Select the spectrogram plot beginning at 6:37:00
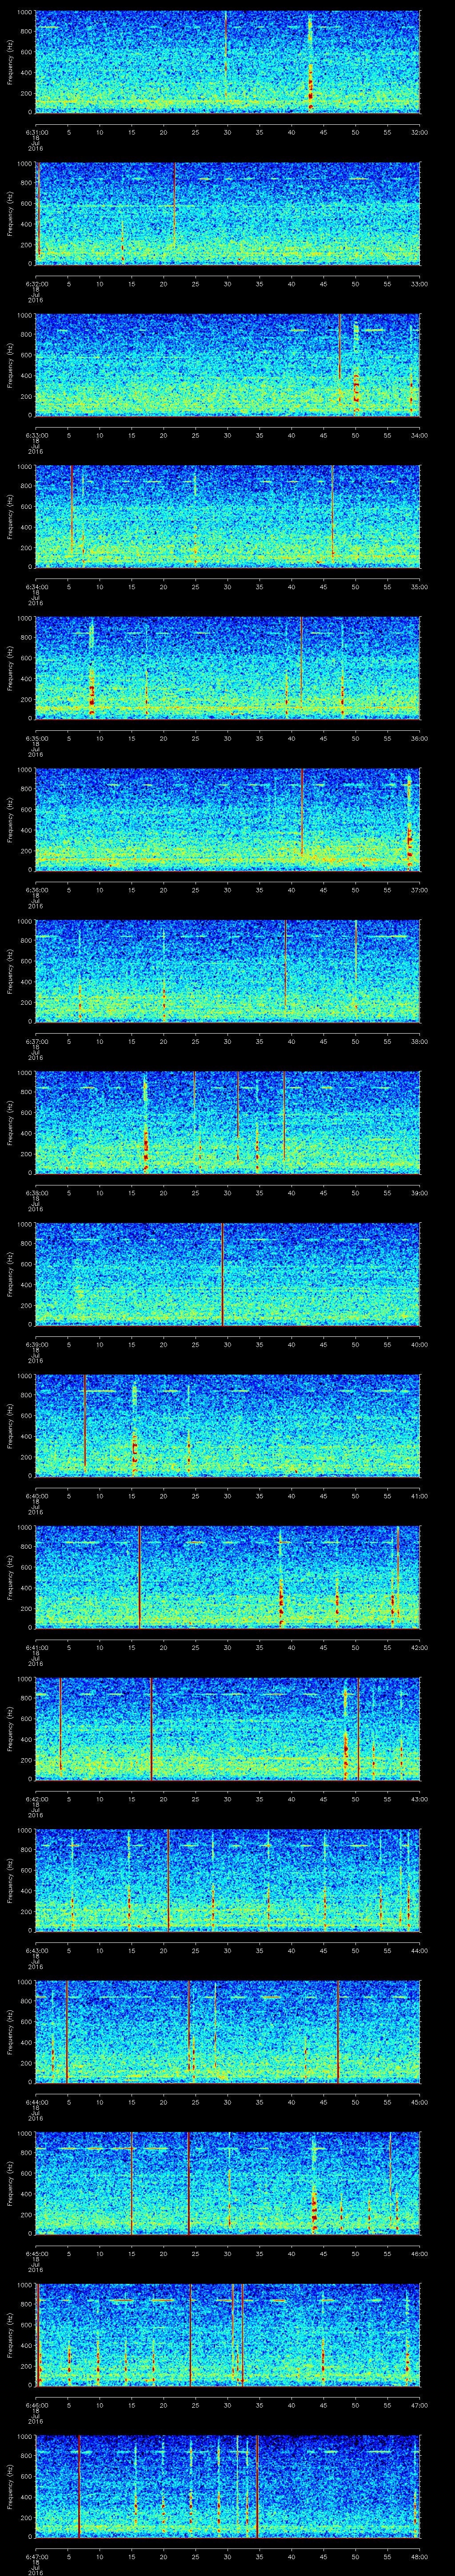This screenshot has height=2576, width=455. click(227, 971)
